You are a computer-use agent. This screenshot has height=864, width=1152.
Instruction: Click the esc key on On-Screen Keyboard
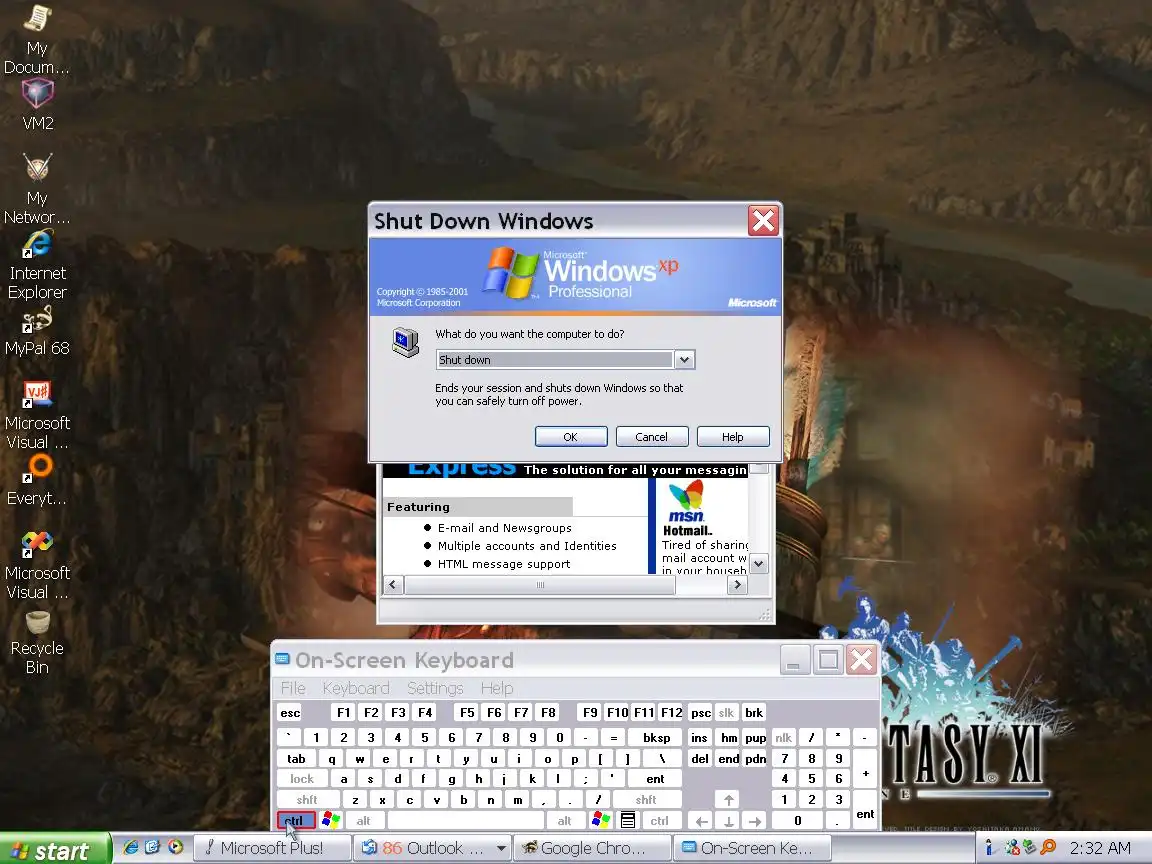[x=290, y=713]
